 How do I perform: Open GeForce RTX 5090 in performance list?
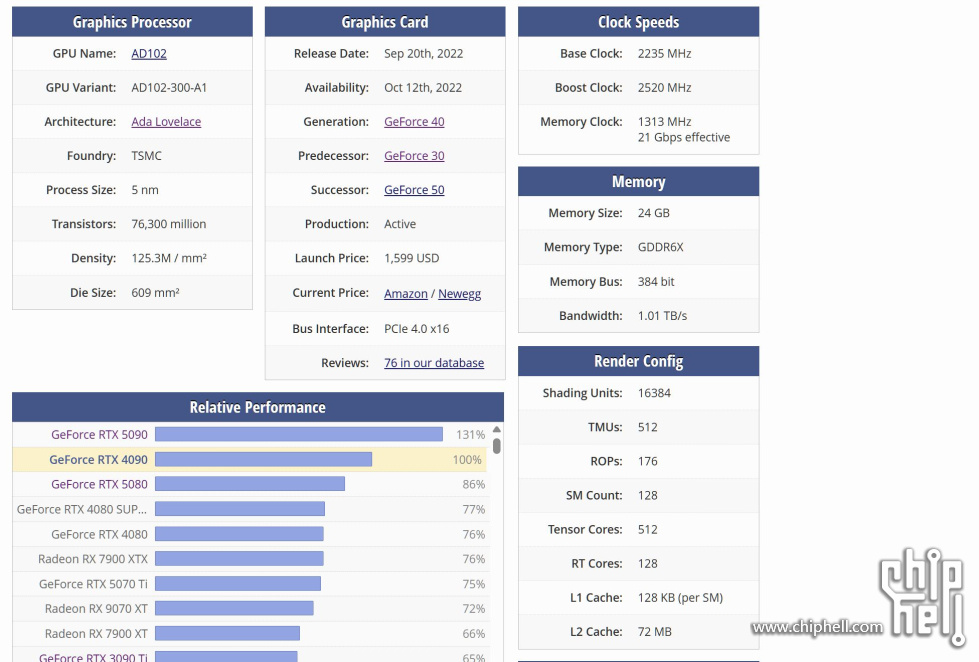pyautogui.click(x=99, y=435)
